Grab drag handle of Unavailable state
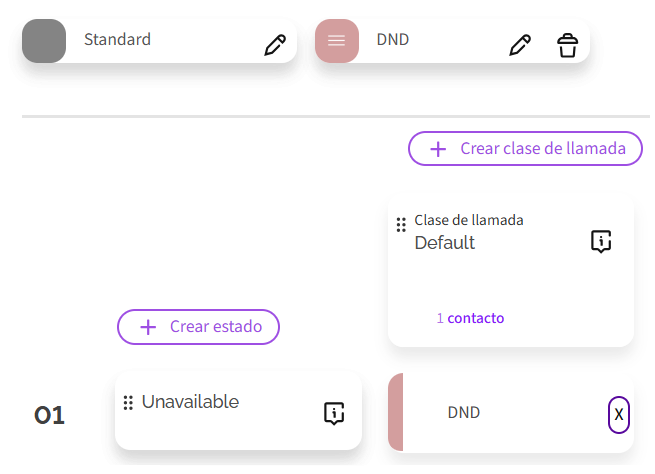The image size is (655, 474). click(128, 403)
